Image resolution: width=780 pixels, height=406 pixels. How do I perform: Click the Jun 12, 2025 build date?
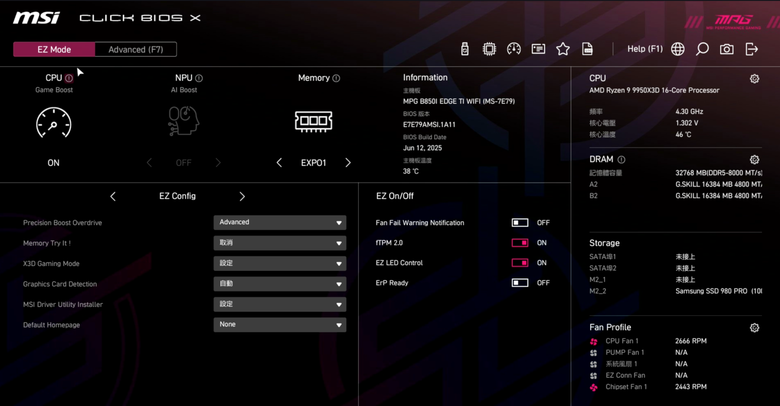tap(422, 148)
